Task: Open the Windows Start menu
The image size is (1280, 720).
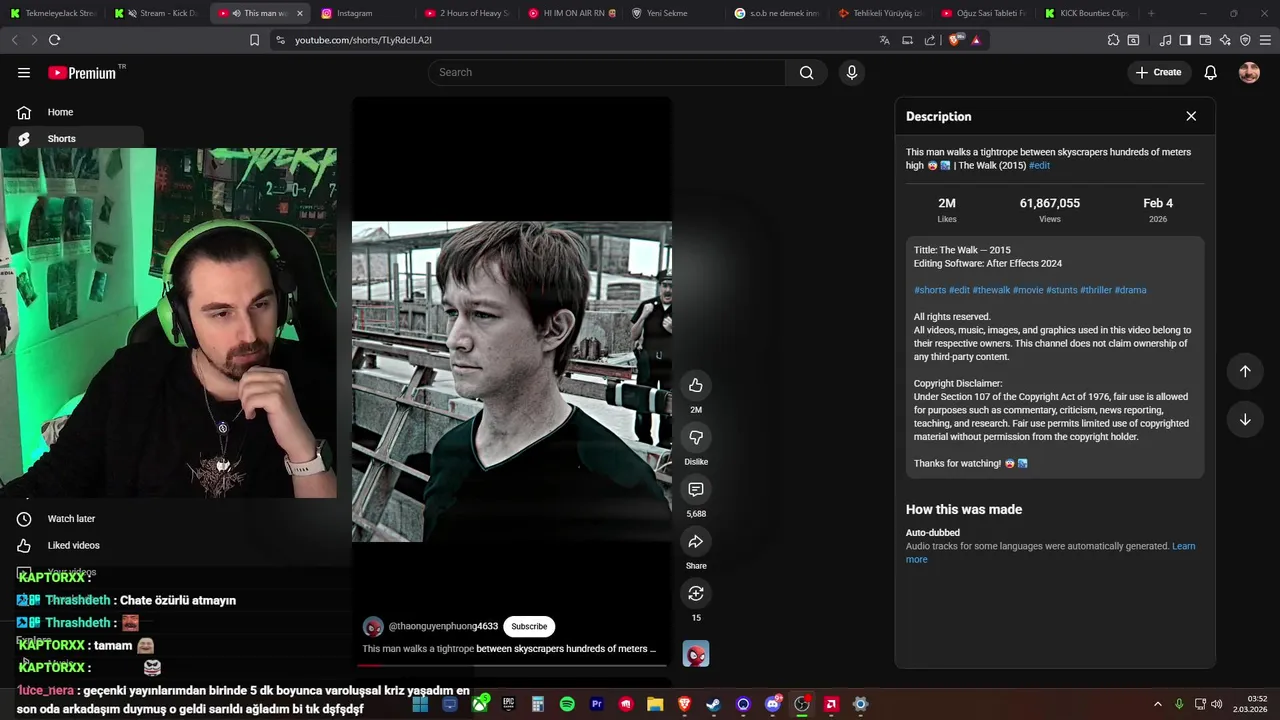Action: pos(421,704)
